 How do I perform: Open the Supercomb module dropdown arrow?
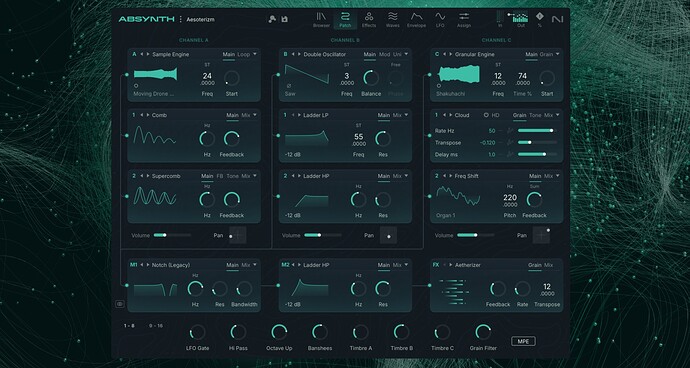(x=255, y=176)
